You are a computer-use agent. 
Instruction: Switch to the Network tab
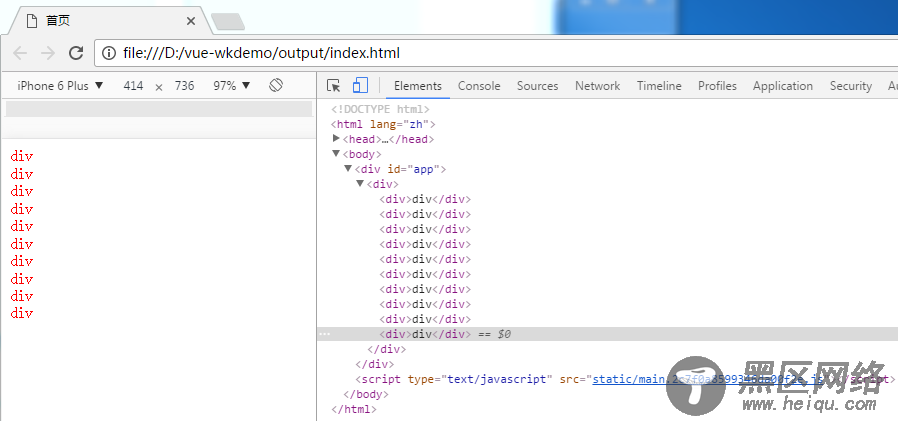pos(597,86)
